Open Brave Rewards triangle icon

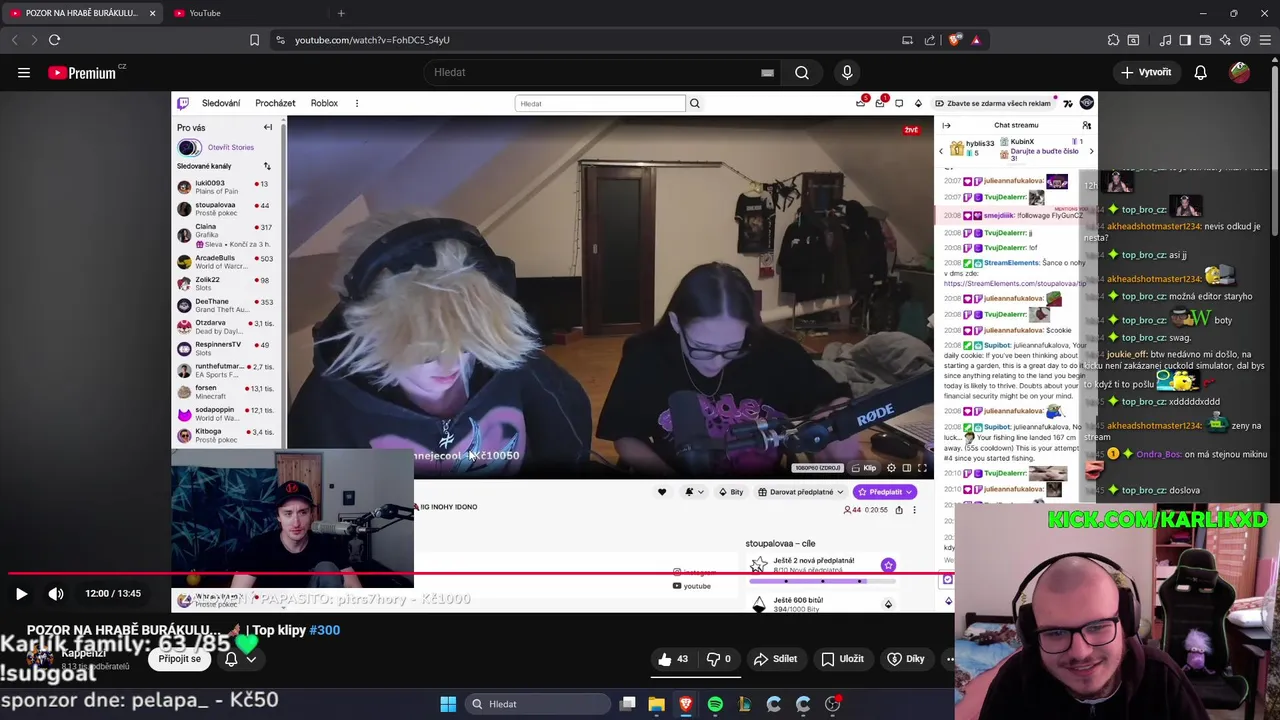click(976, 40)
